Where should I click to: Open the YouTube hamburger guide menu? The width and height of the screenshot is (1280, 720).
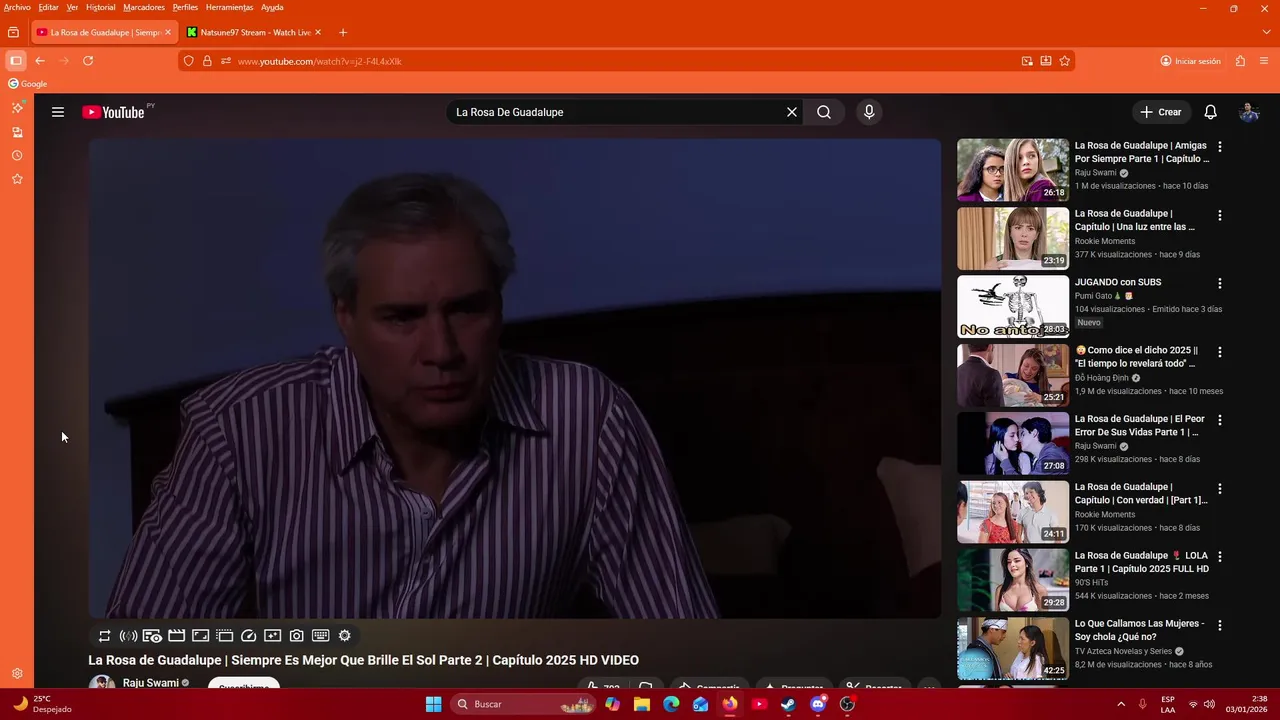point(58,112)
